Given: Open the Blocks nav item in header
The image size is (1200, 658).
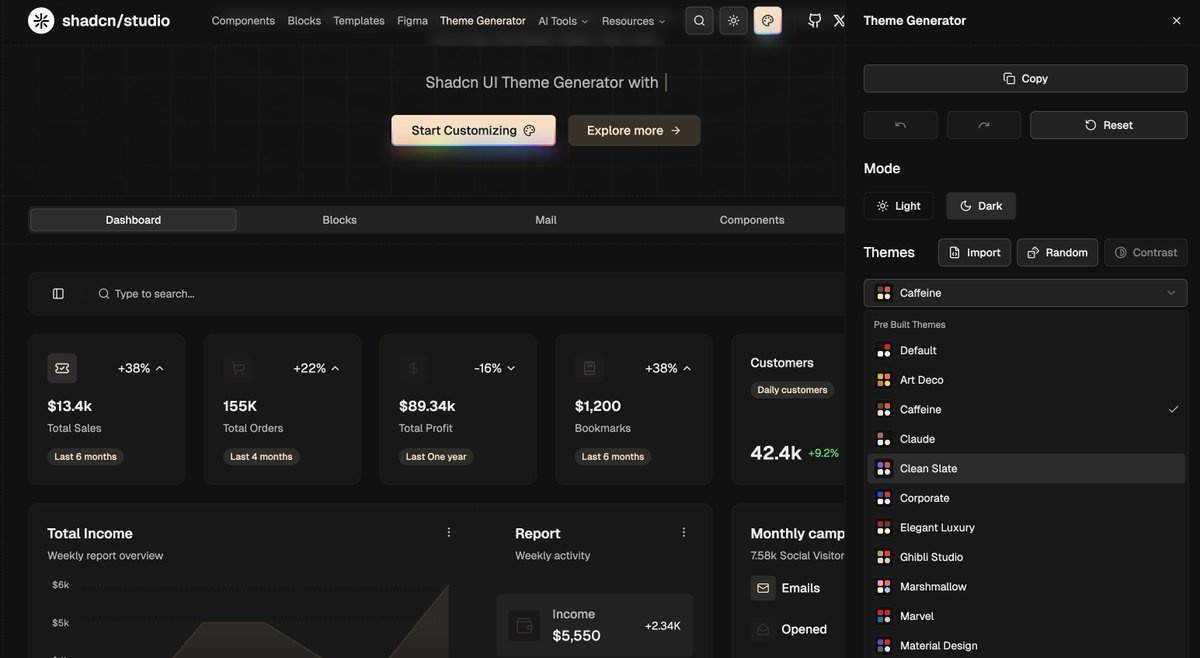Looking at the screenshot, I should pos(304,20).
